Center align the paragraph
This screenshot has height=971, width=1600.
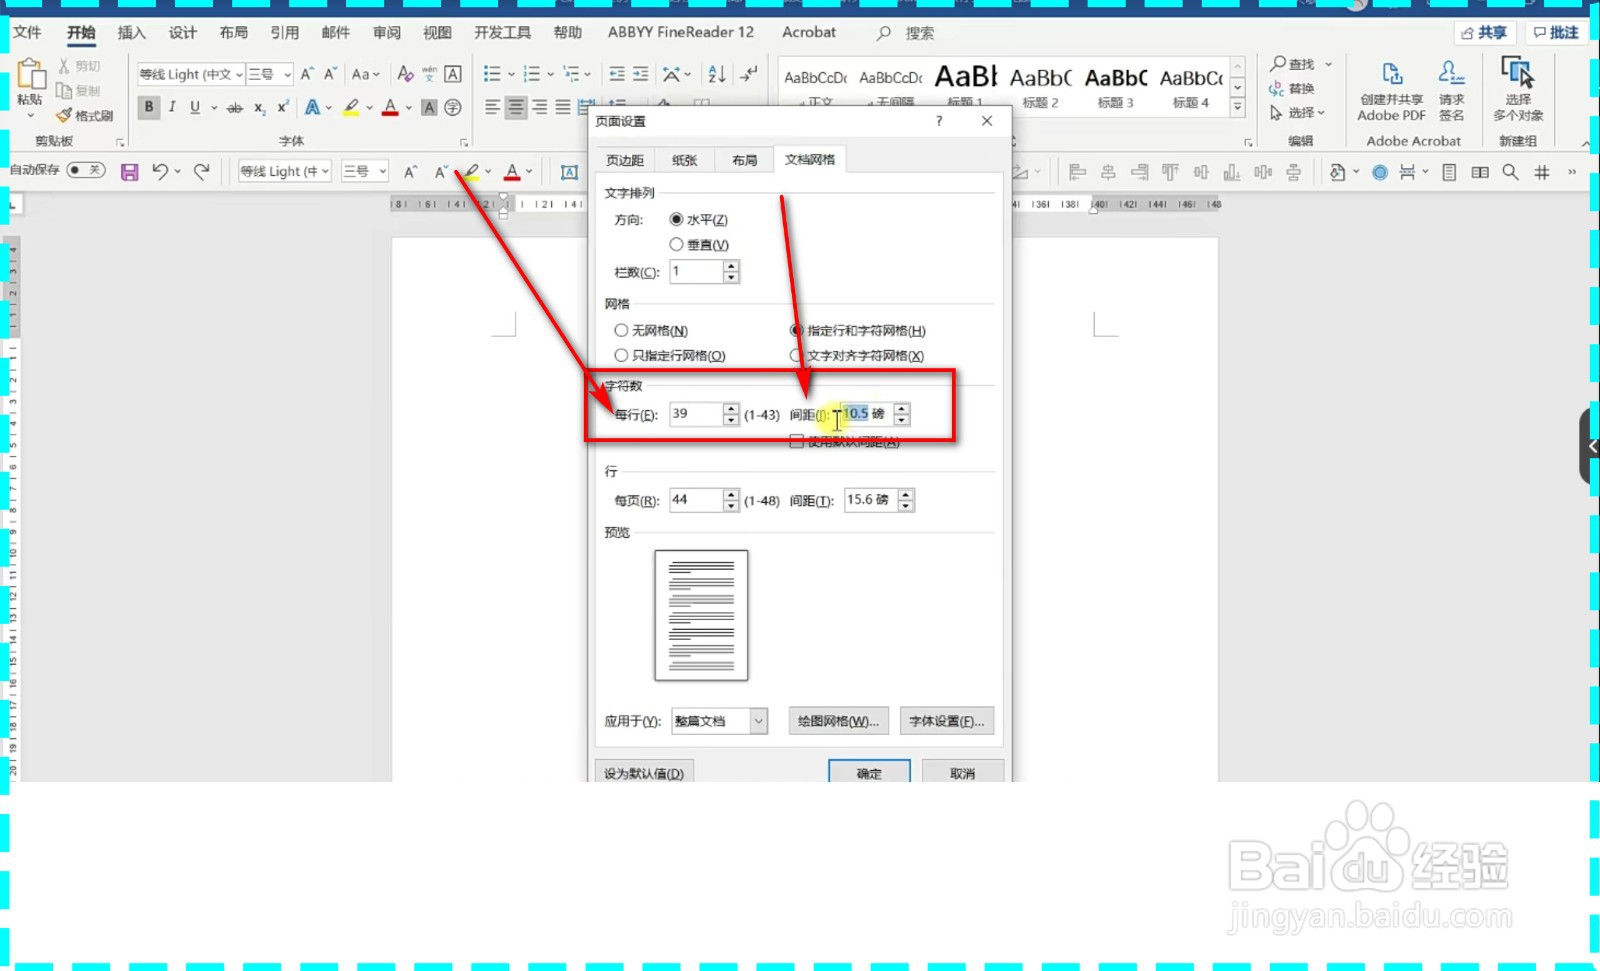click(516, 107)
